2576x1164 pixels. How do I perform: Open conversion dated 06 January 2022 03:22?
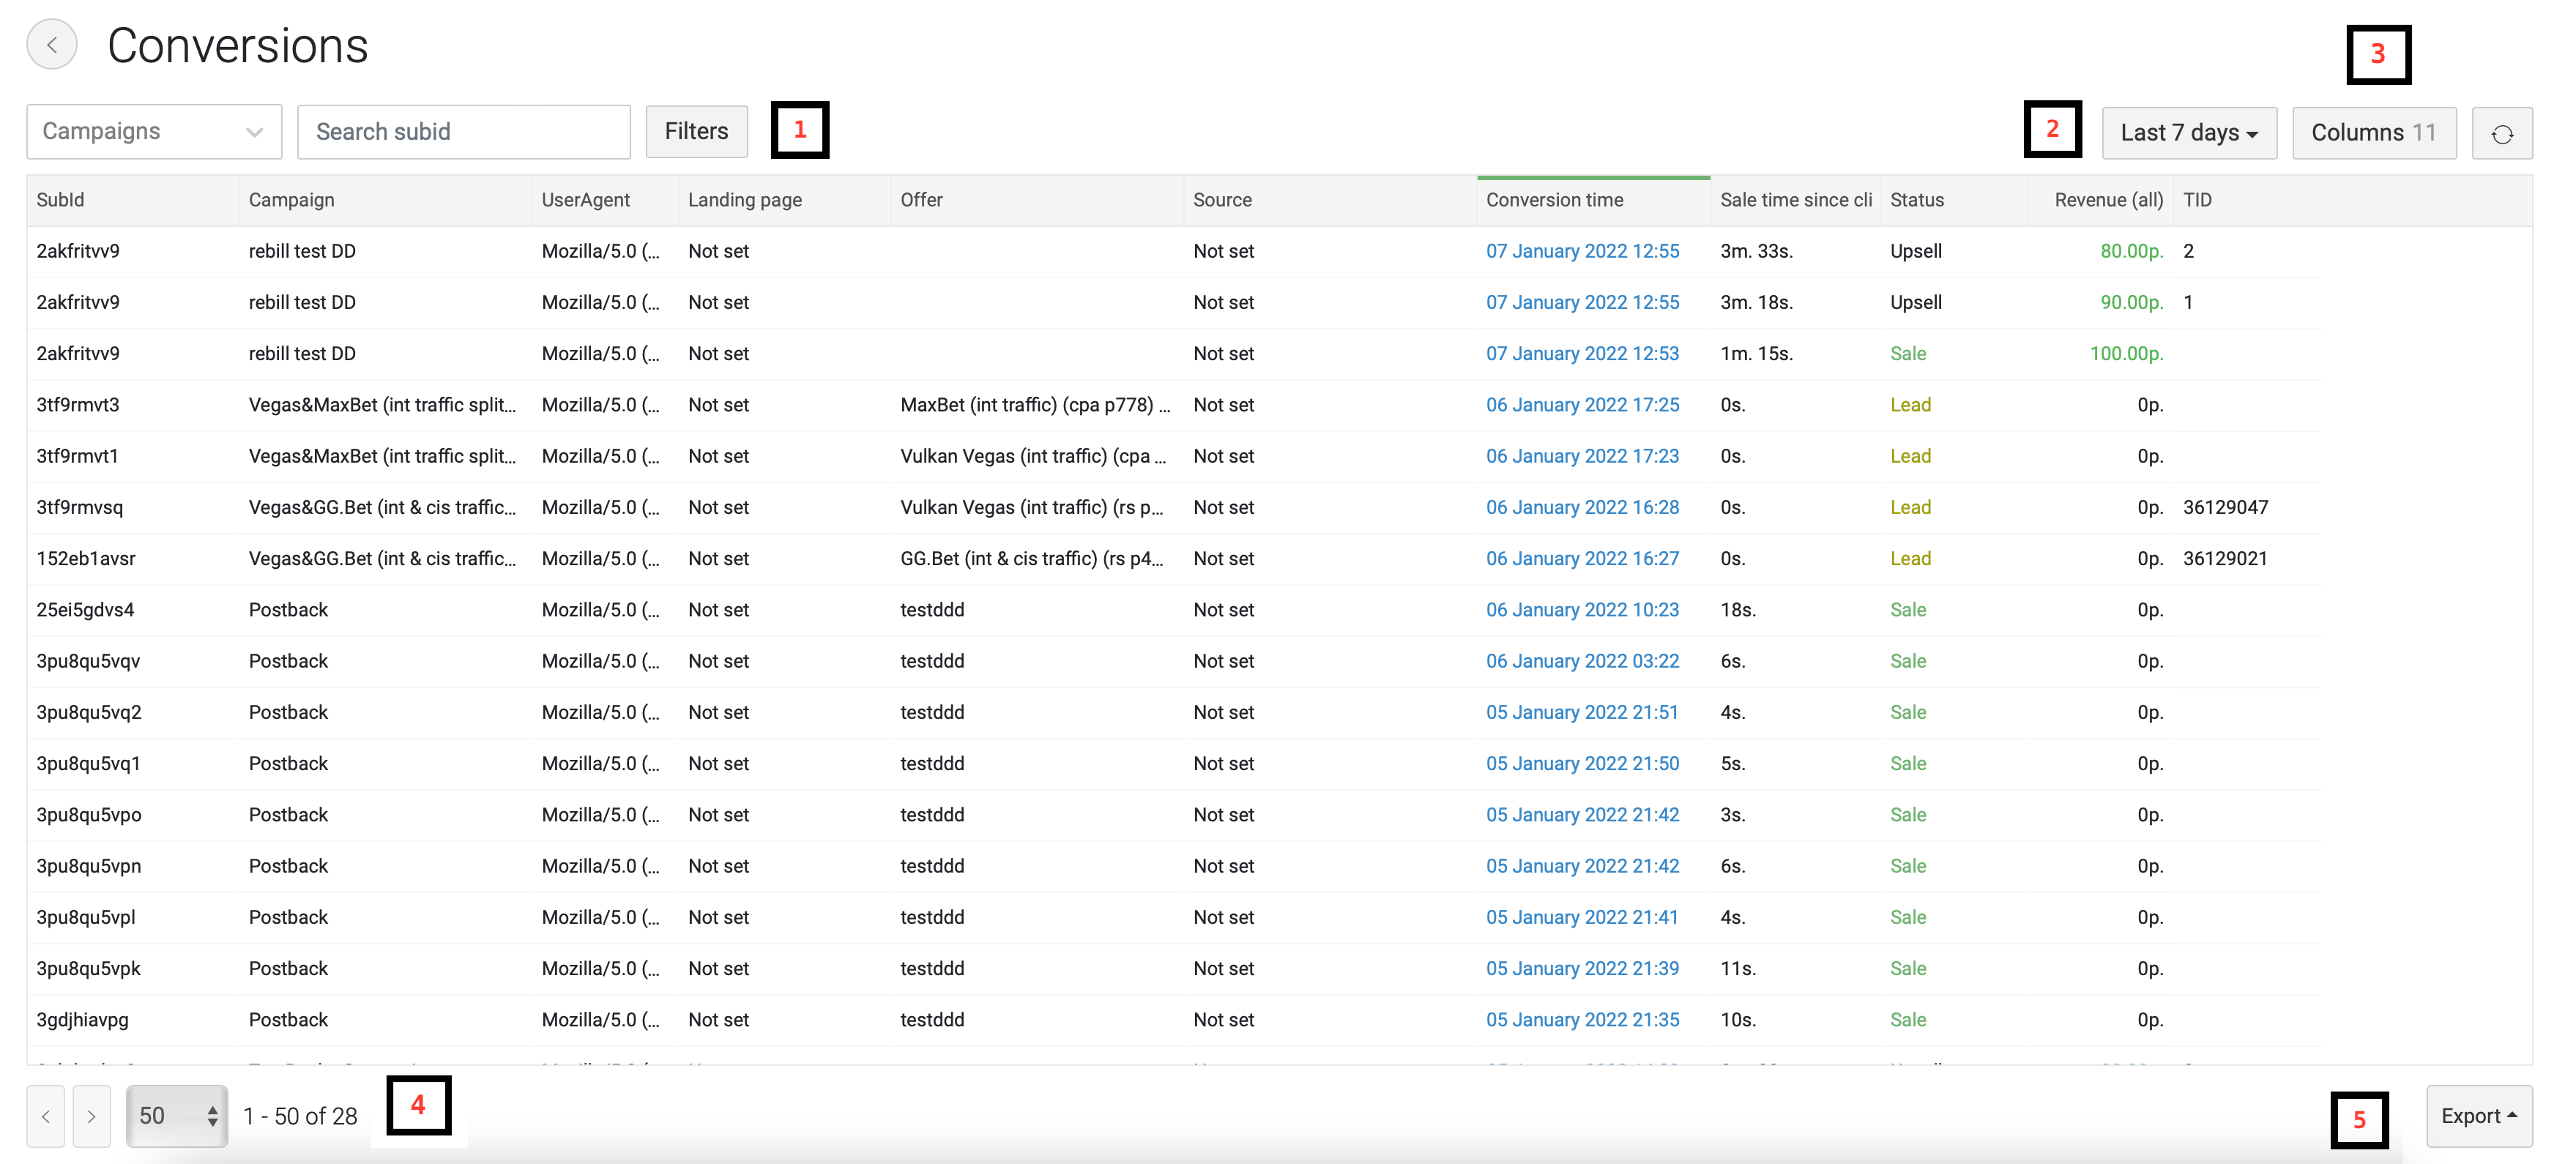1582,661
